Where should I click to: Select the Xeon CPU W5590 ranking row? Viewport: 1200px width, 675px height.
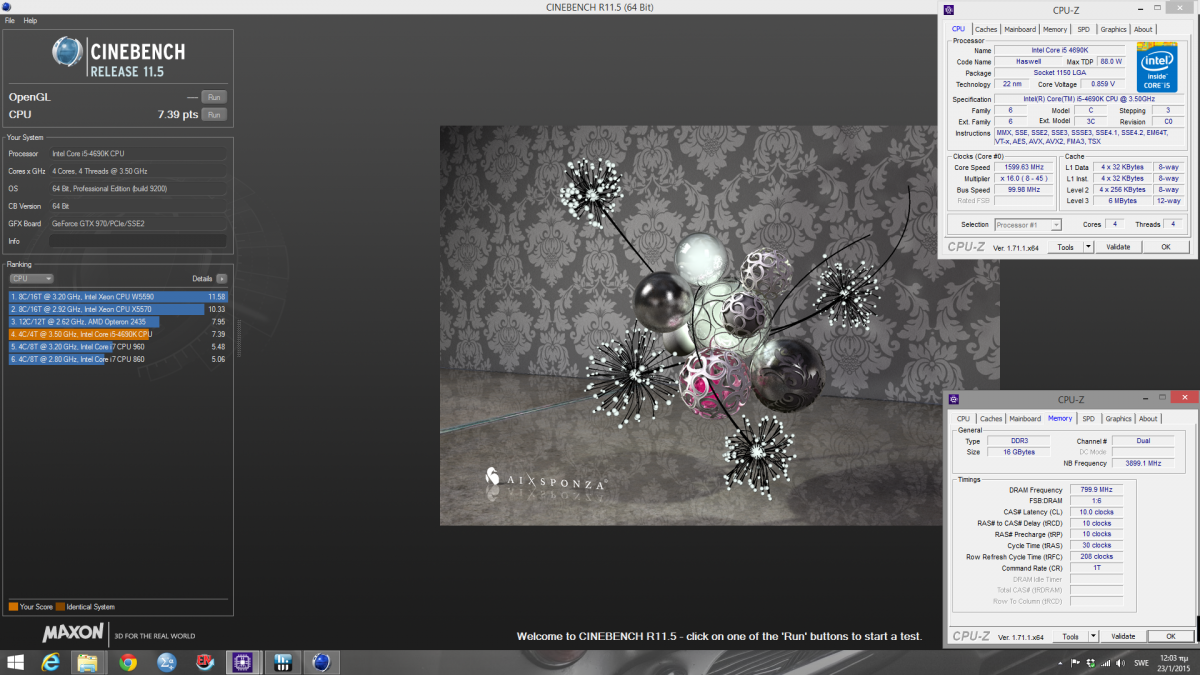coord(118,297)
